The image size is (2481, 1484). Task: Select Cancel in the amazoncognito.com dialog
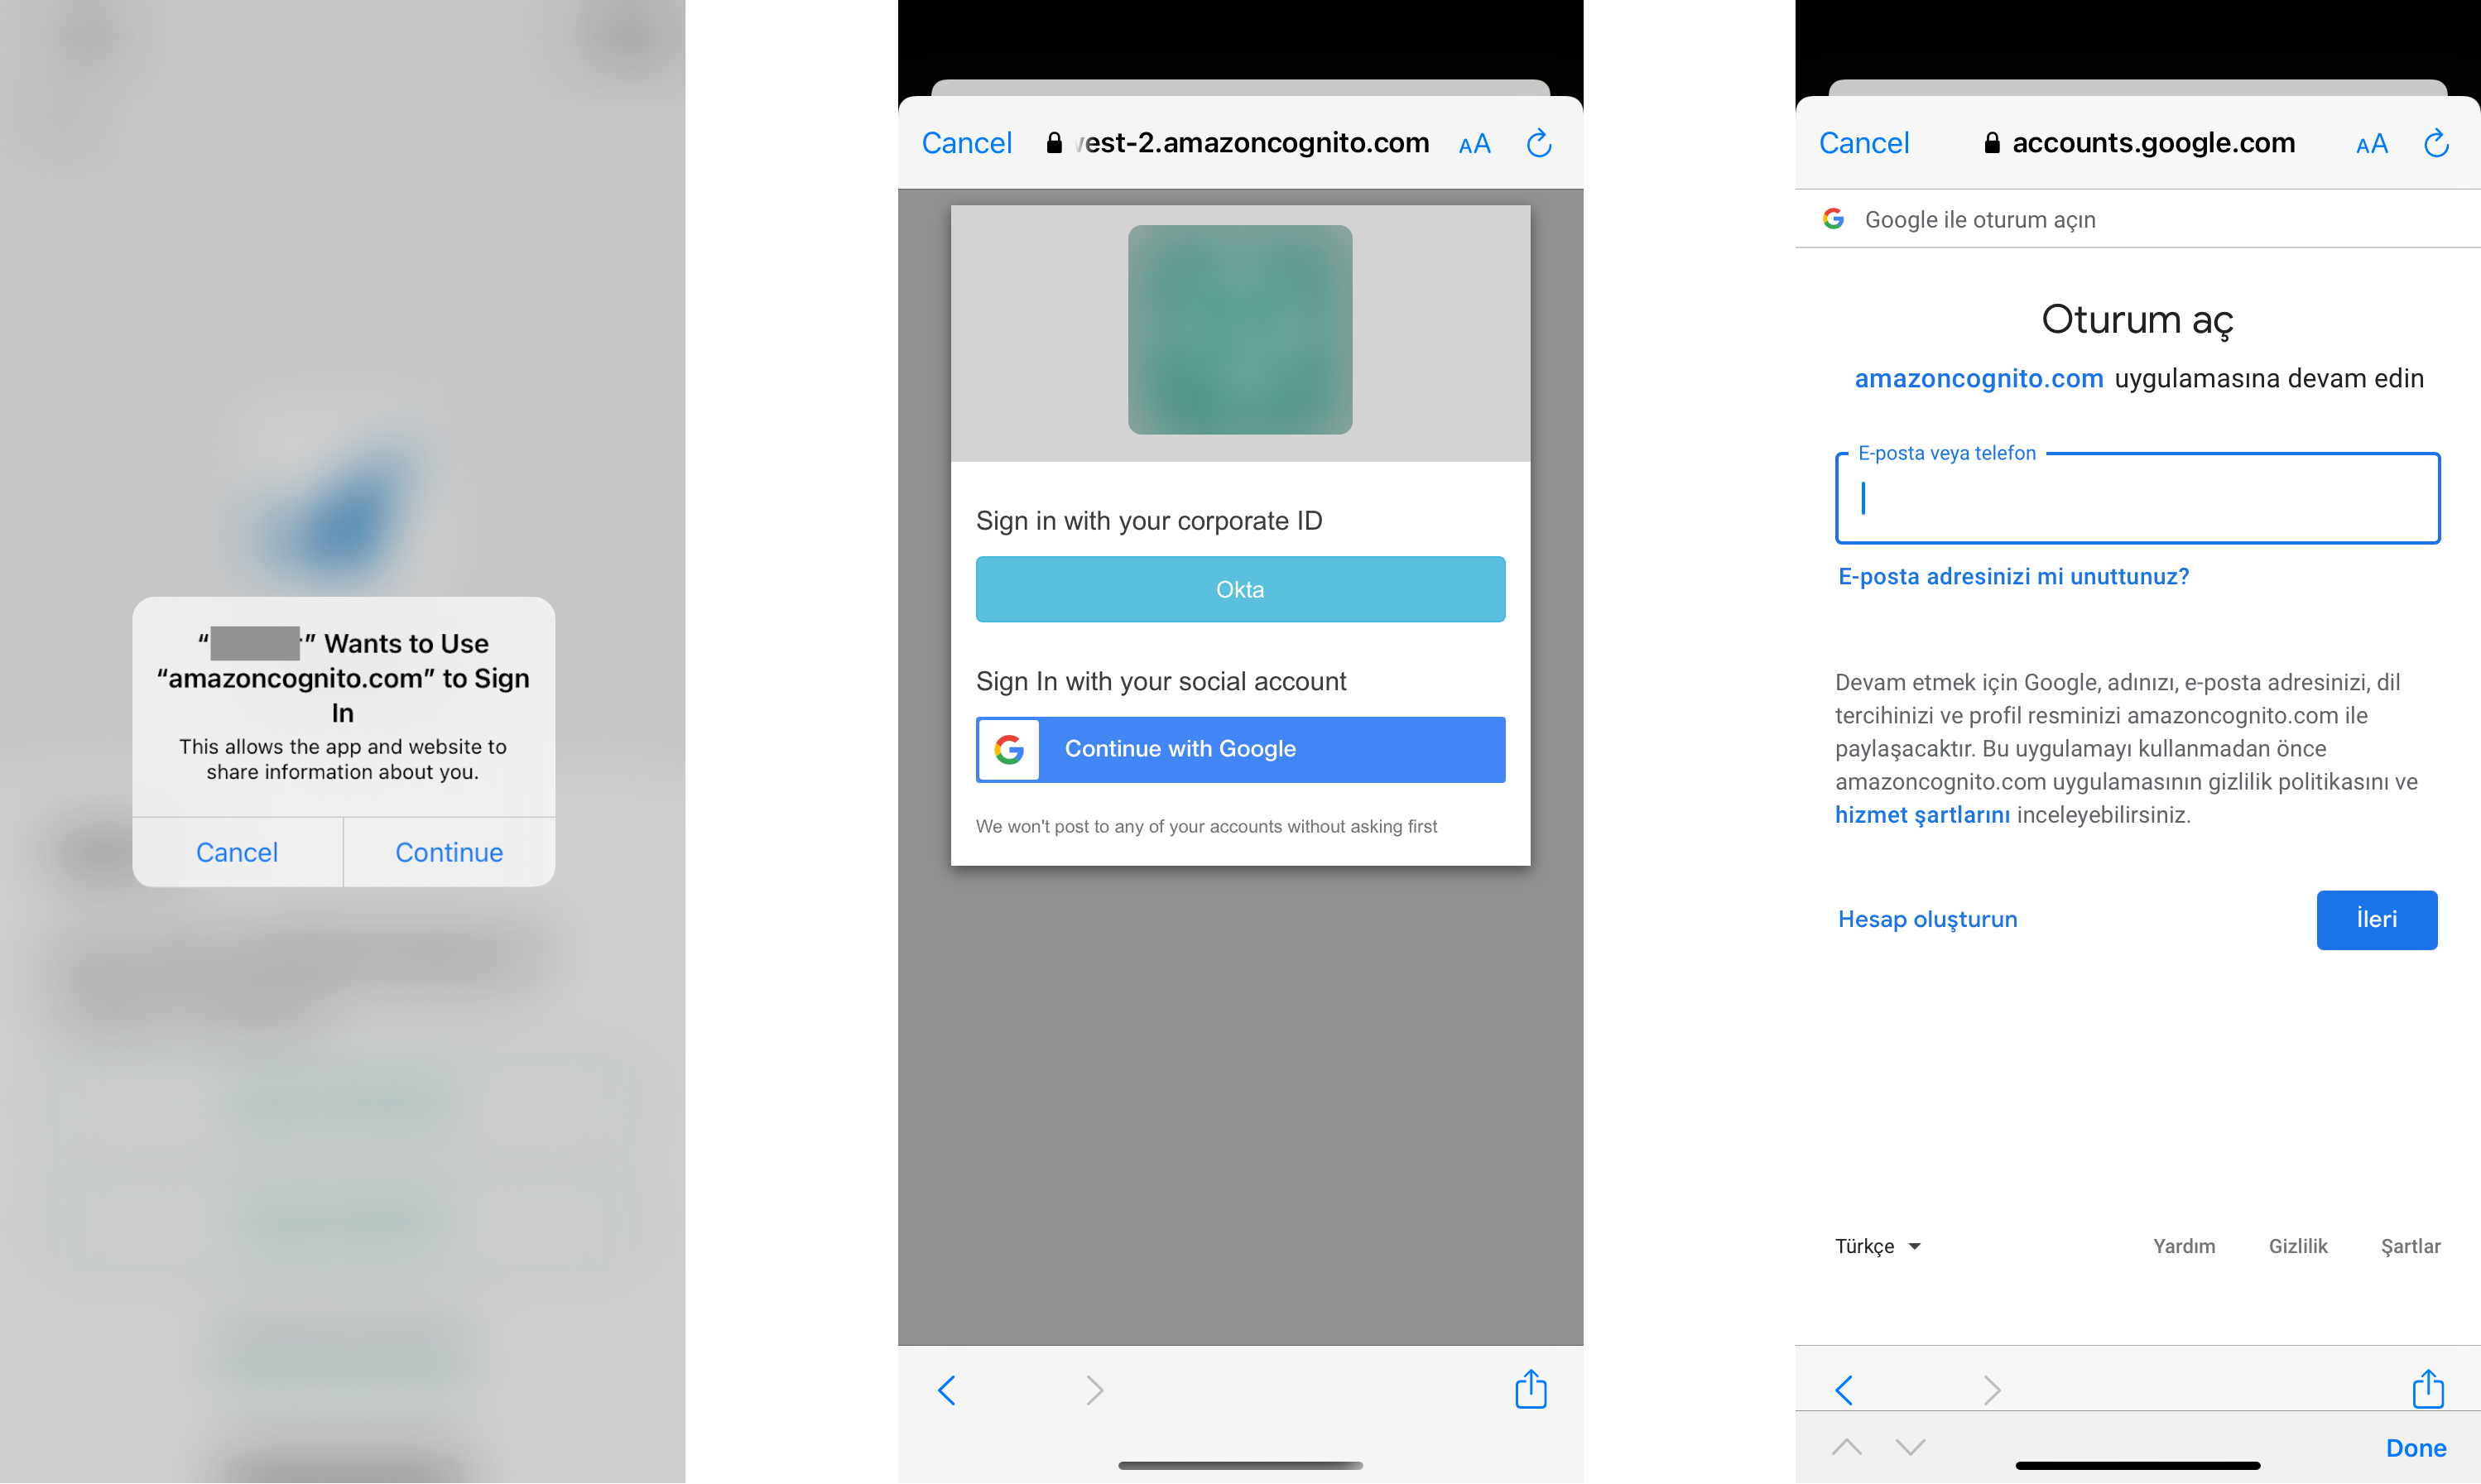coord(237,850)
